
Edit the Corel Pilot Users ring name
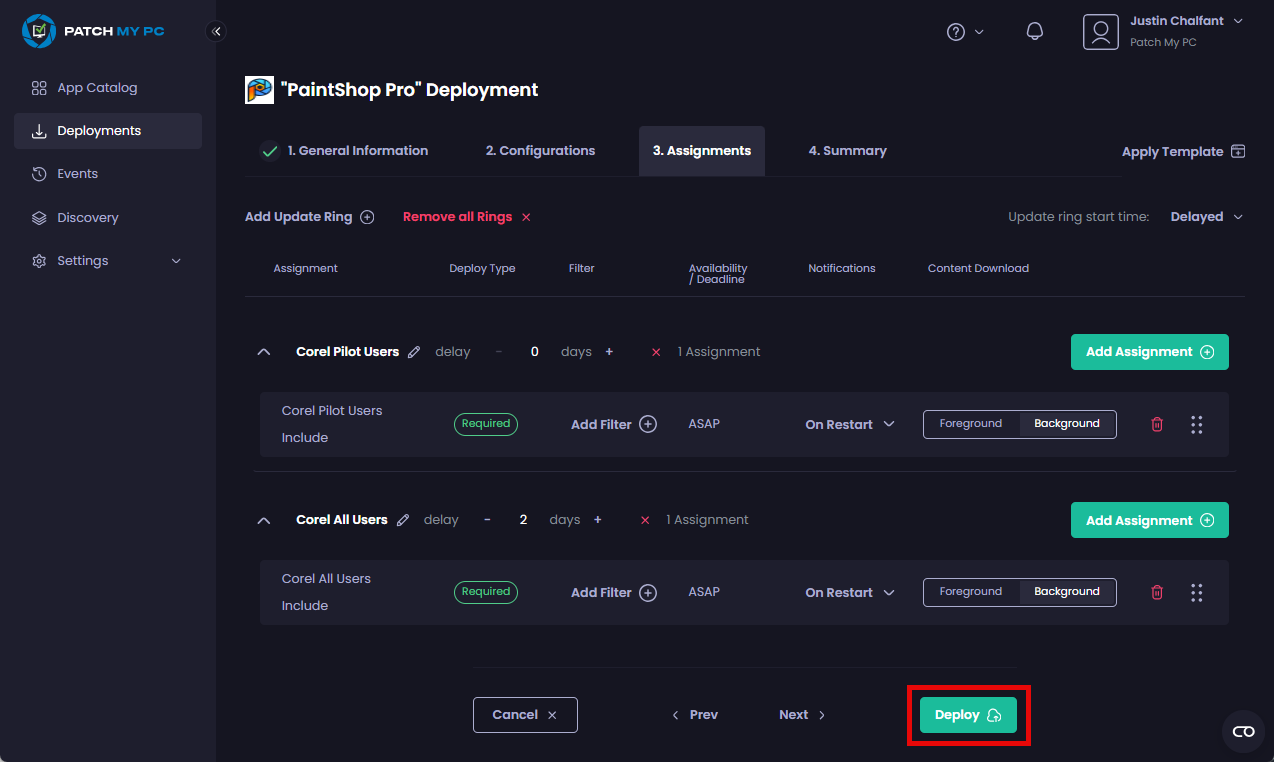click(x=414, y=352)
